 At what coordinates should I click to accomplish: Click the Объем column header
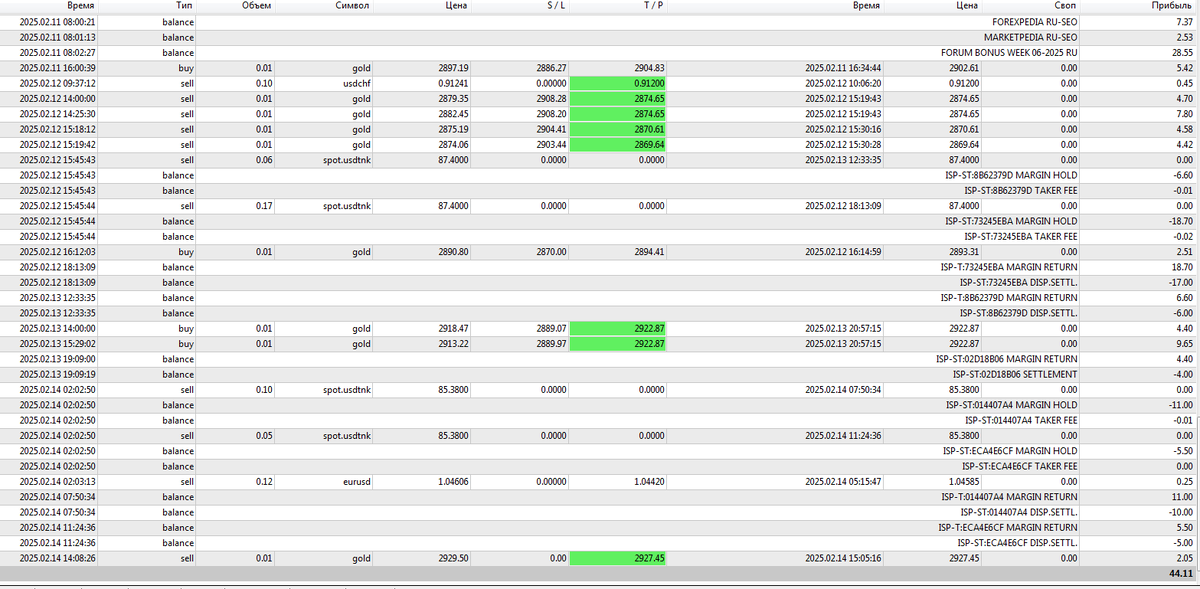click(x=256, y=6)
